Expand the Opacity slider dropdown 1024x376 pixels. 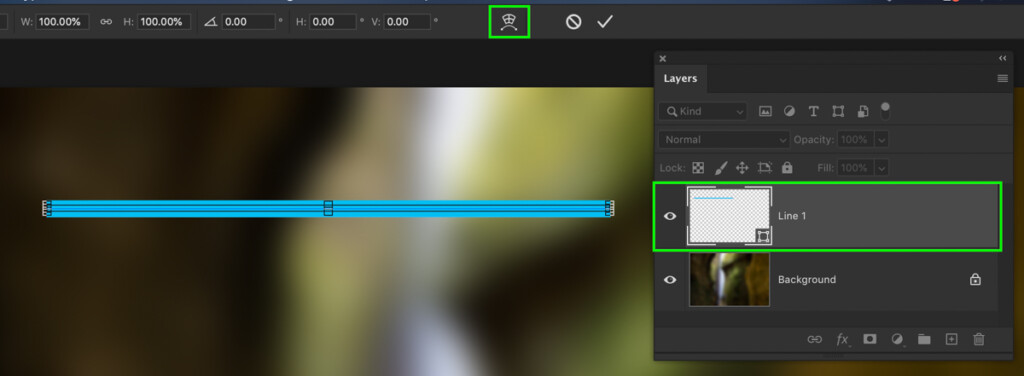[x=882, y=140]
